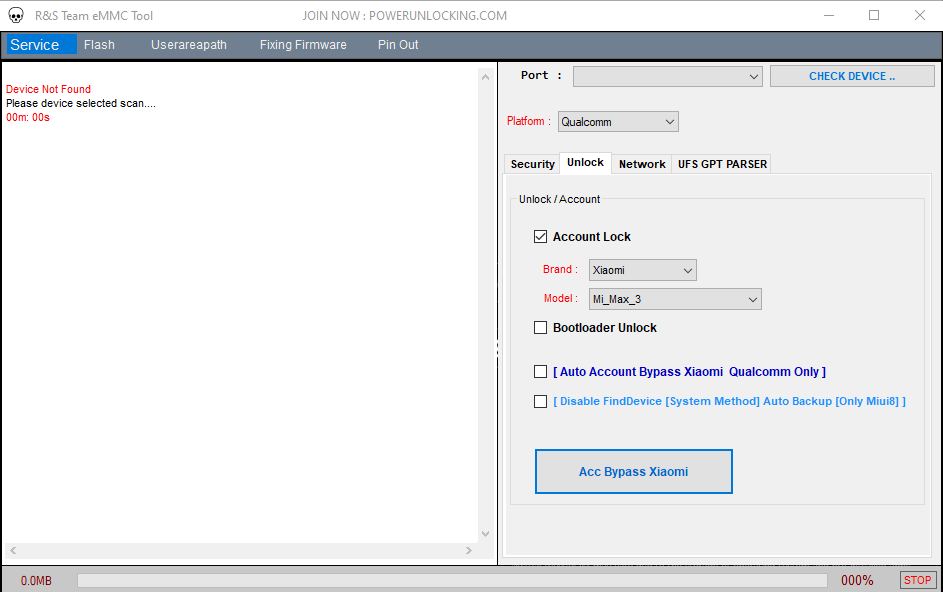Screen dimensions: 943x592
Task: Click the Acc Bypass Xiaomi button
Action: click(633, 471)
